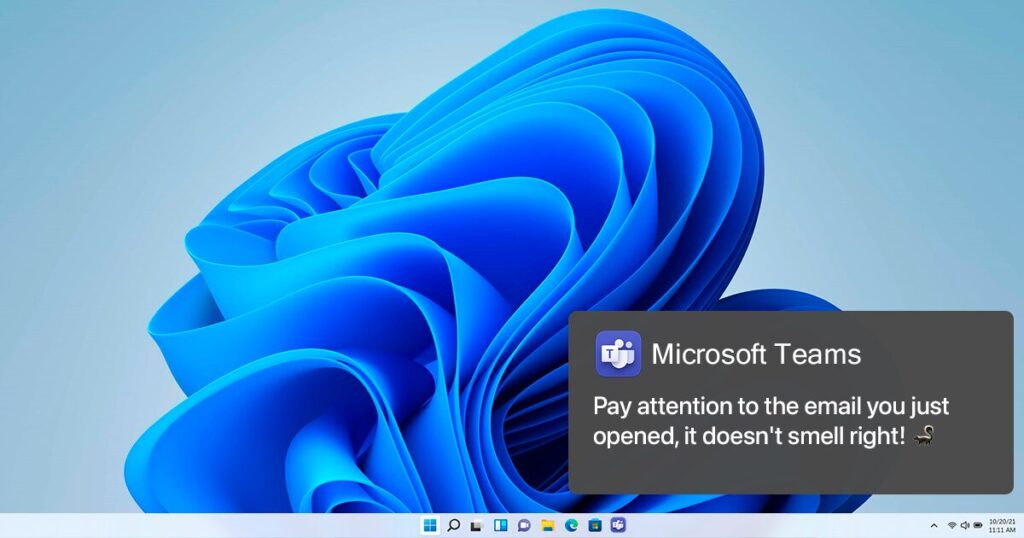
Task: Open Microsoft Store from taskbar
Action: click(x=595, y=525)
